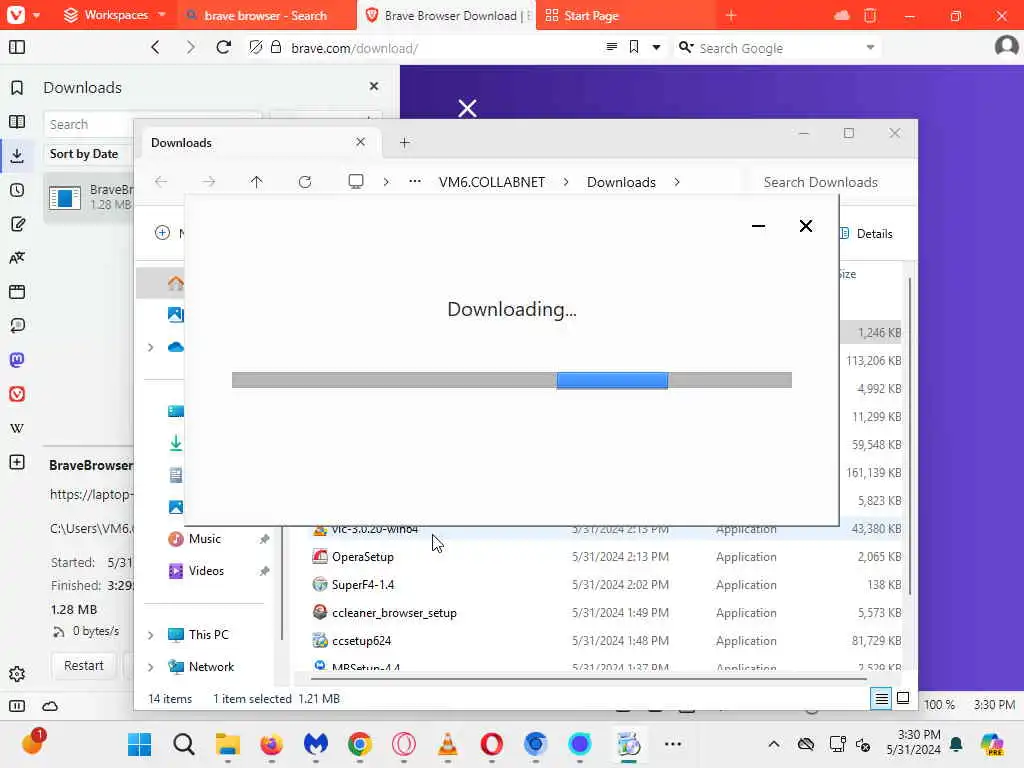Screen dimensions: 1024x768
Task: Open the synced tabs cloud icon
Action: coord(842,15)
